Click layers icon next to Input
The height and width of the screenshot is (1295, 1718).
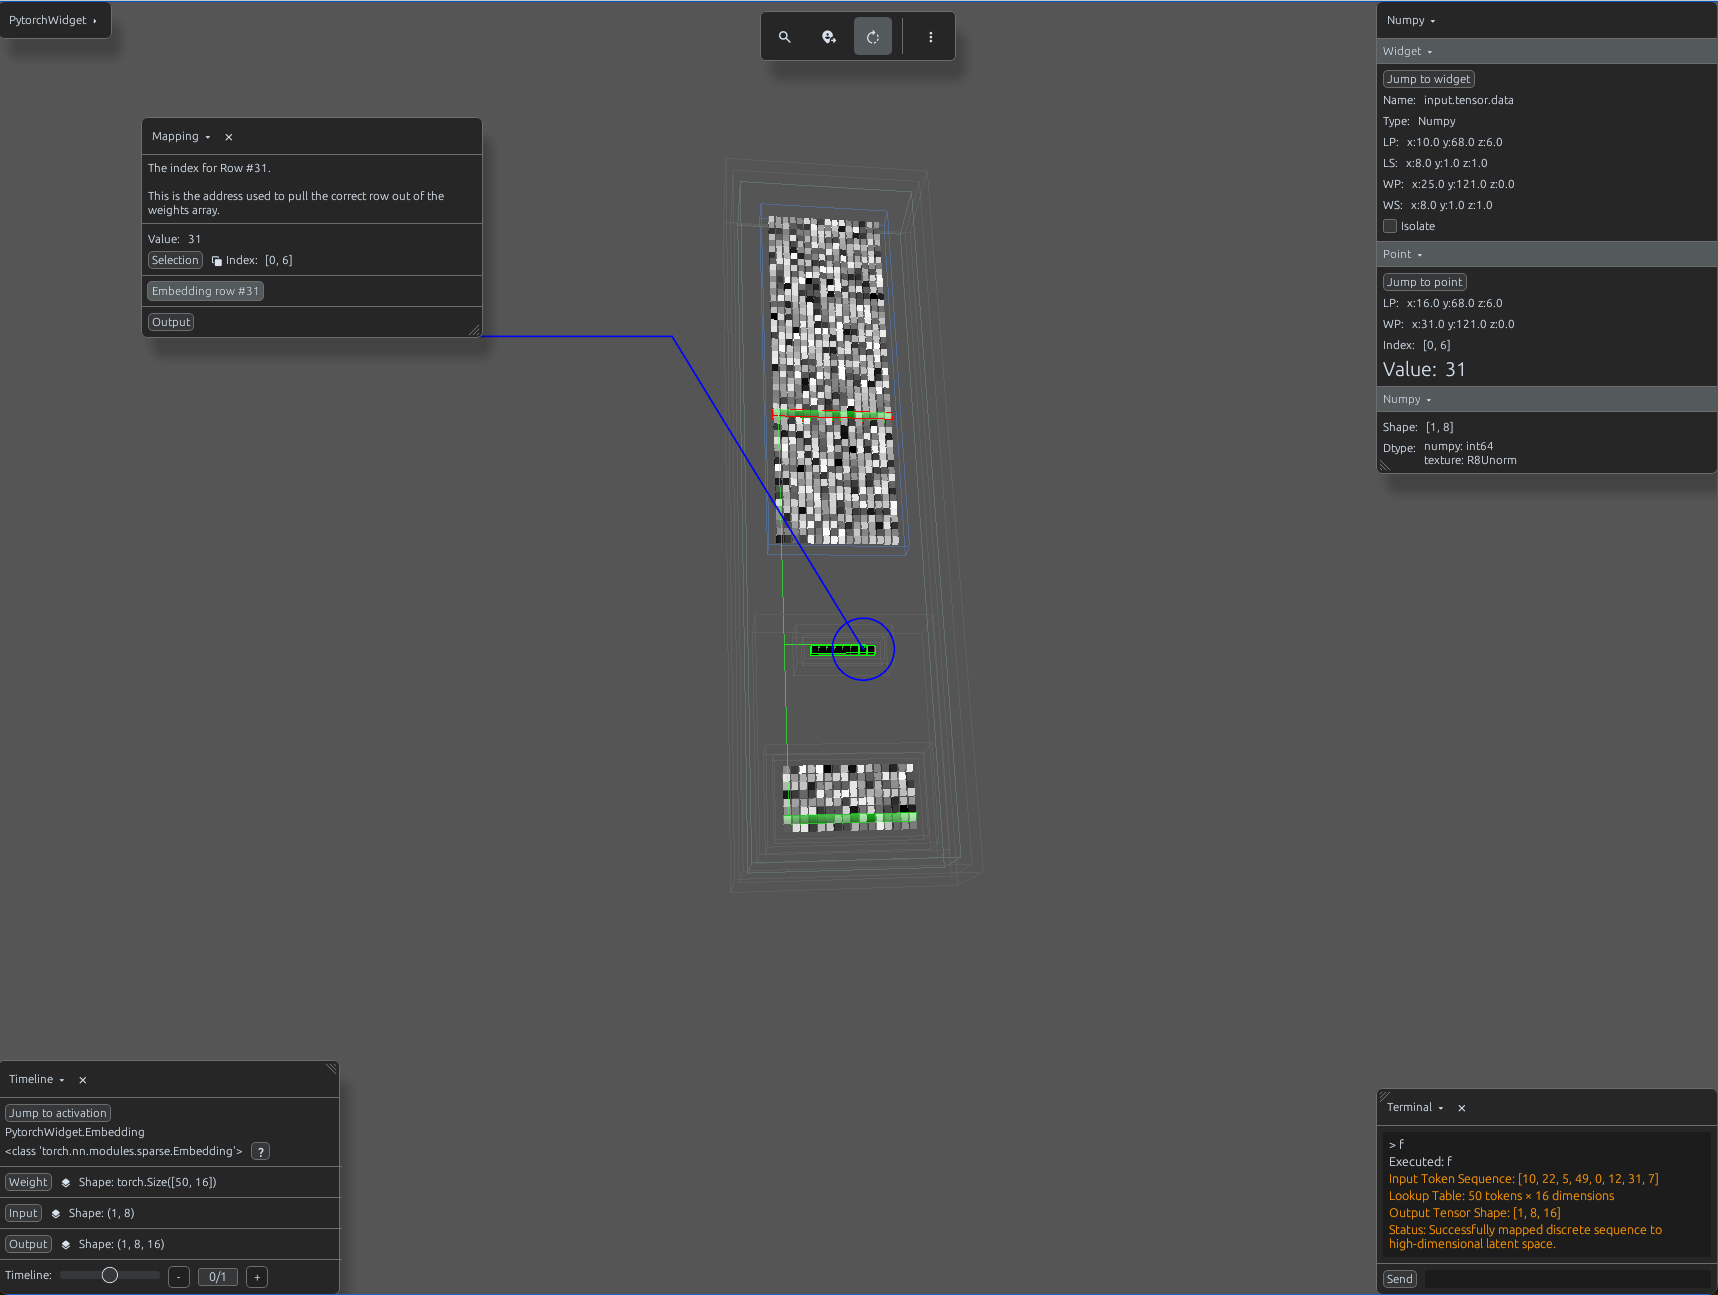click(56, 1213)
